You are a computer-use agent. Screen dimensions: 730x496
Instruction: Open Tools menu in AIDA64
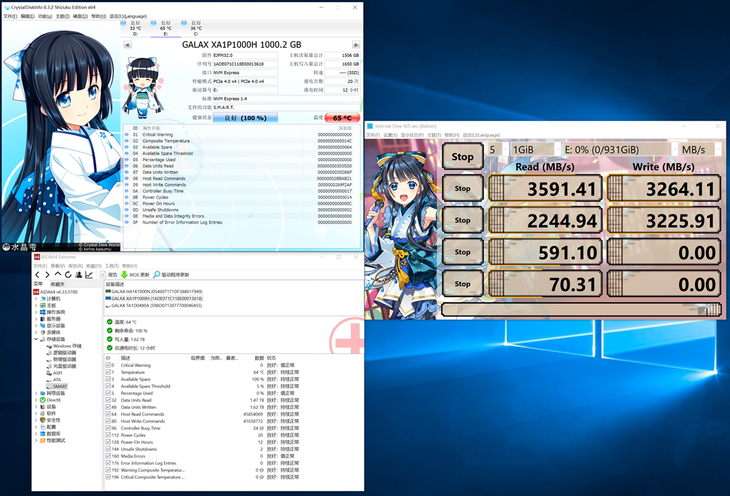pyautogui.click(x=112, y=266)
